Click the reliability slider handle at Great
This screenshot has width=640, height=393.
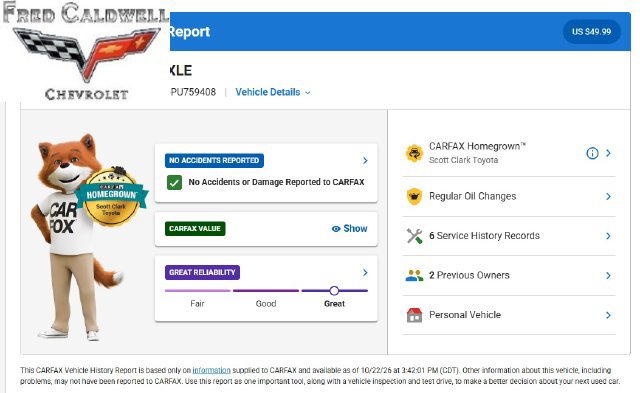pyautogui.click(x=334, y=291)
